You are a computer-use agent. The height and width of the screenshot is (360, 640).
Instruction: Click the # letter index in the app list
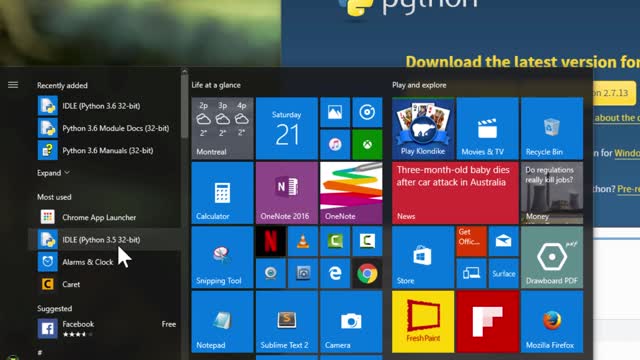tap(40, 353)
